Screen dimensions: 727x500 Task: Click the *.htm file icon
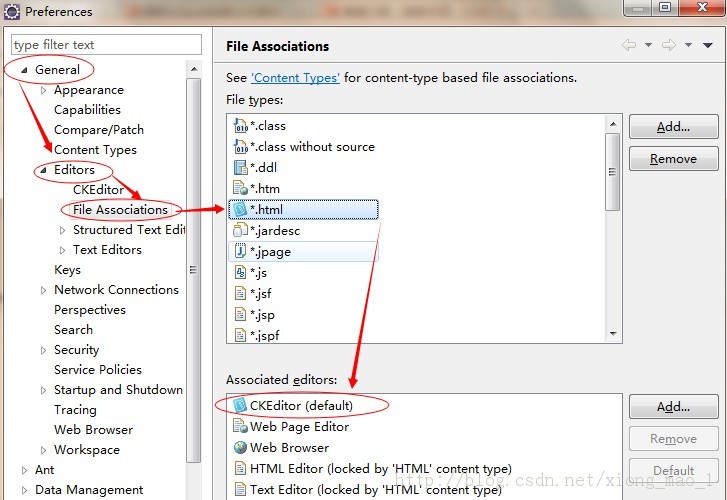click(240, 187)
